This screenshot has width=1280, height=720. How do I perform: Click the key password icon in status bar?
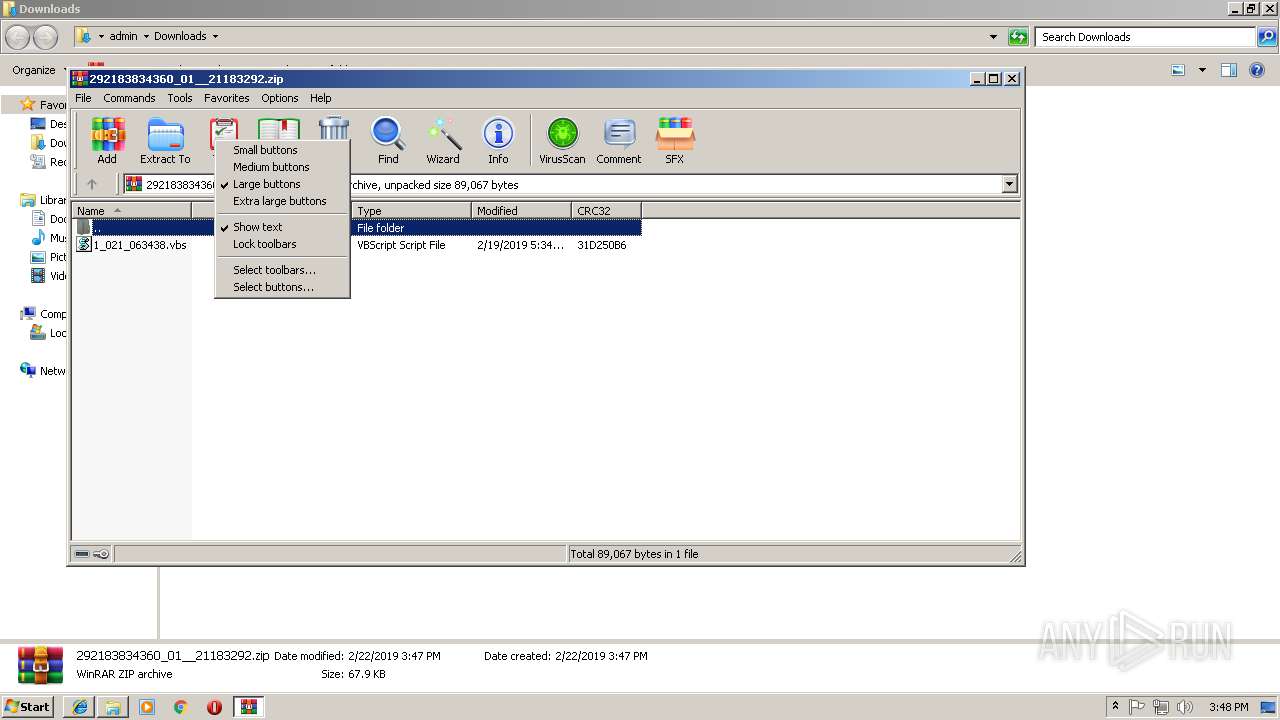tap(101, 554)
